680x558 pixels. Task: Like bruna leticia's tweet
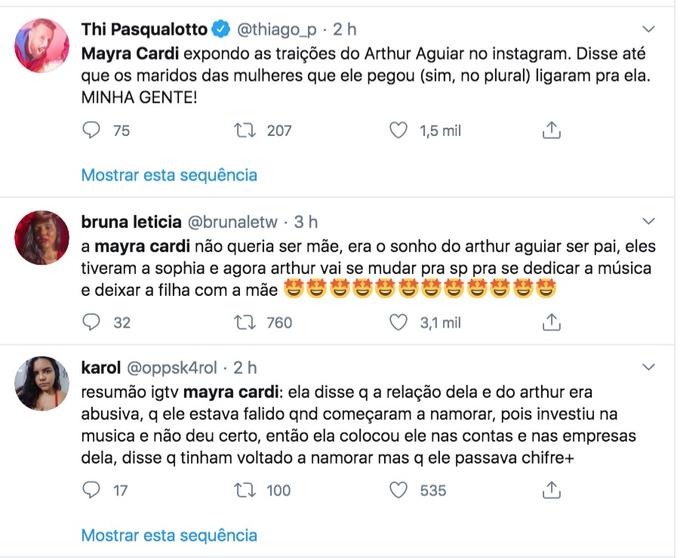(398, 322)
